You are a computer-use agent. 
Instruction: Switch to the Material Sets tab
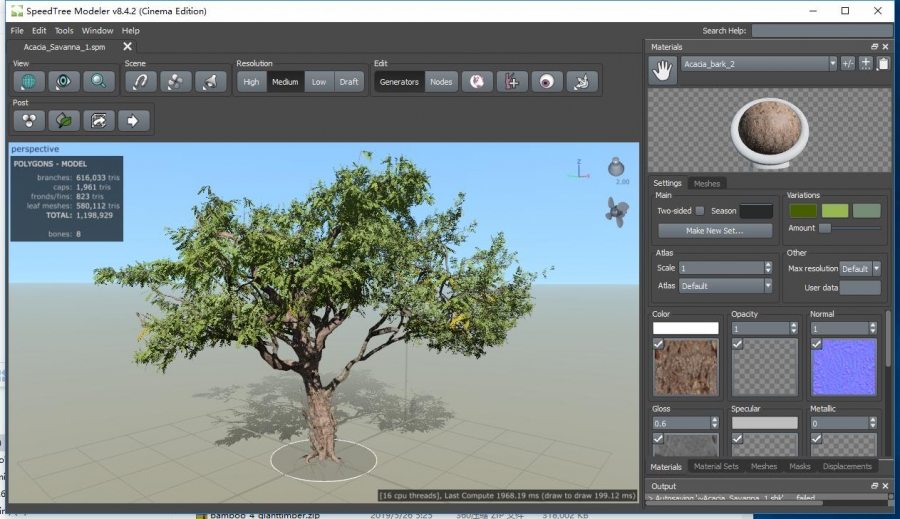(715, 466)
